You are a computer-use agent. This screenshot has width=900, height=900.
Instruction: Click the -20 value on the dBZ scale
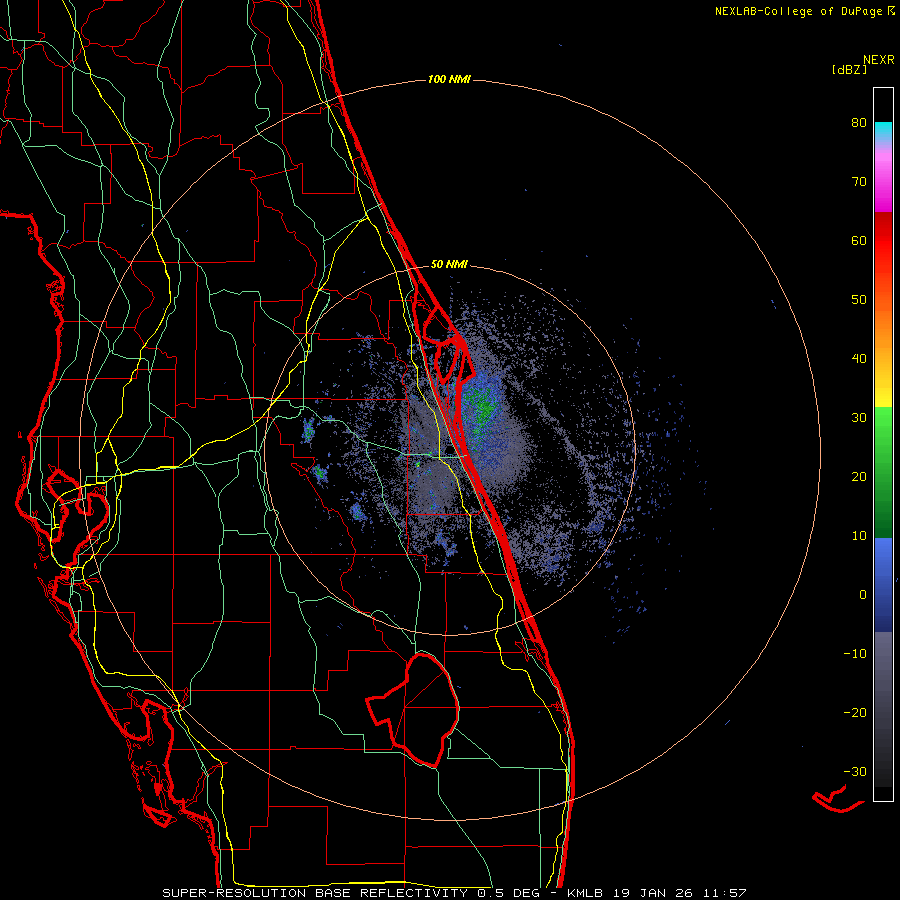[855, 713]
